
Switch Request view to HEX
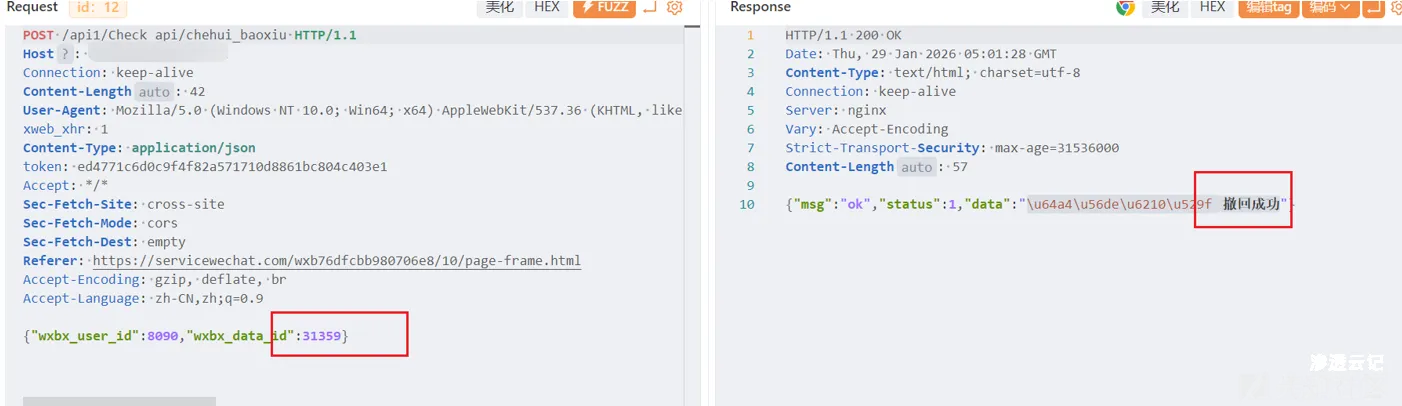tap(547, 7)
